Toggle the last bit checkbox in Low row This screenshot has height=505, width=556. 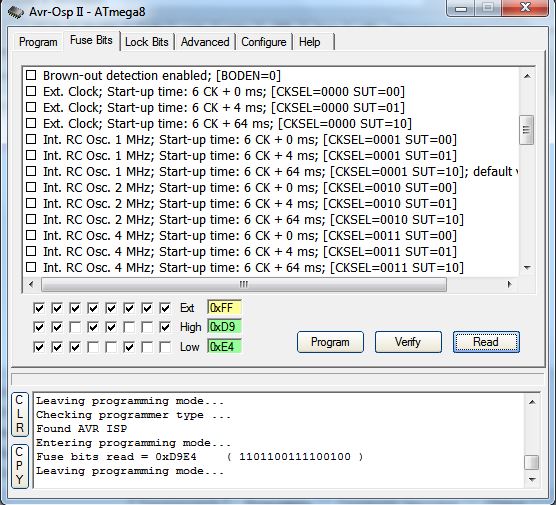click(x=165, y=347)
